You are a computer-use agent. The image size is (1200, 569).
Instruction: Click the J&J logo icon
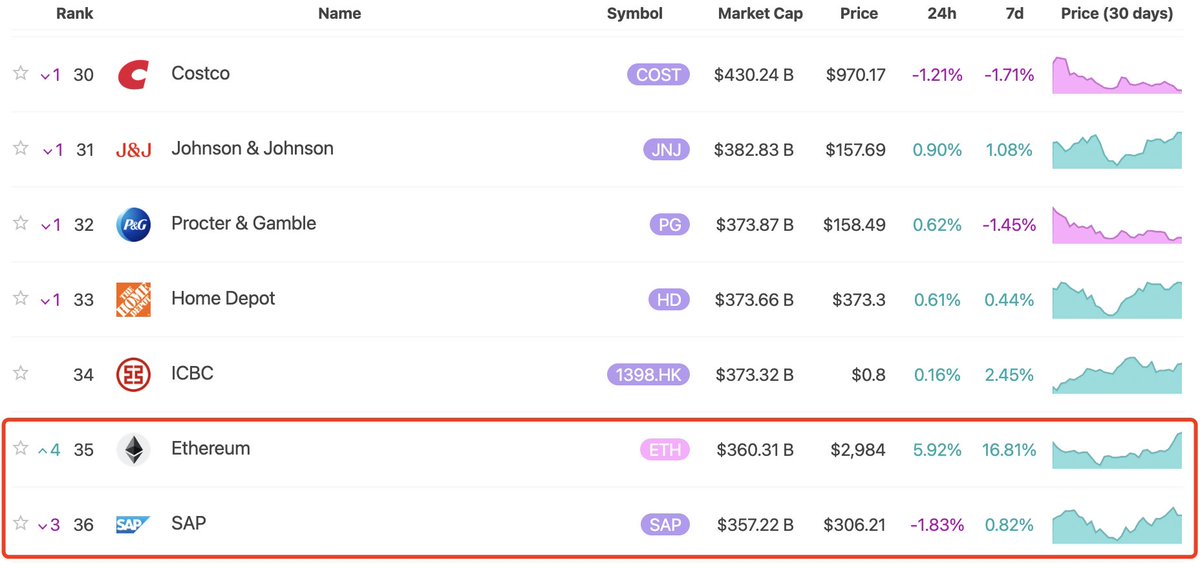[133, 150]
